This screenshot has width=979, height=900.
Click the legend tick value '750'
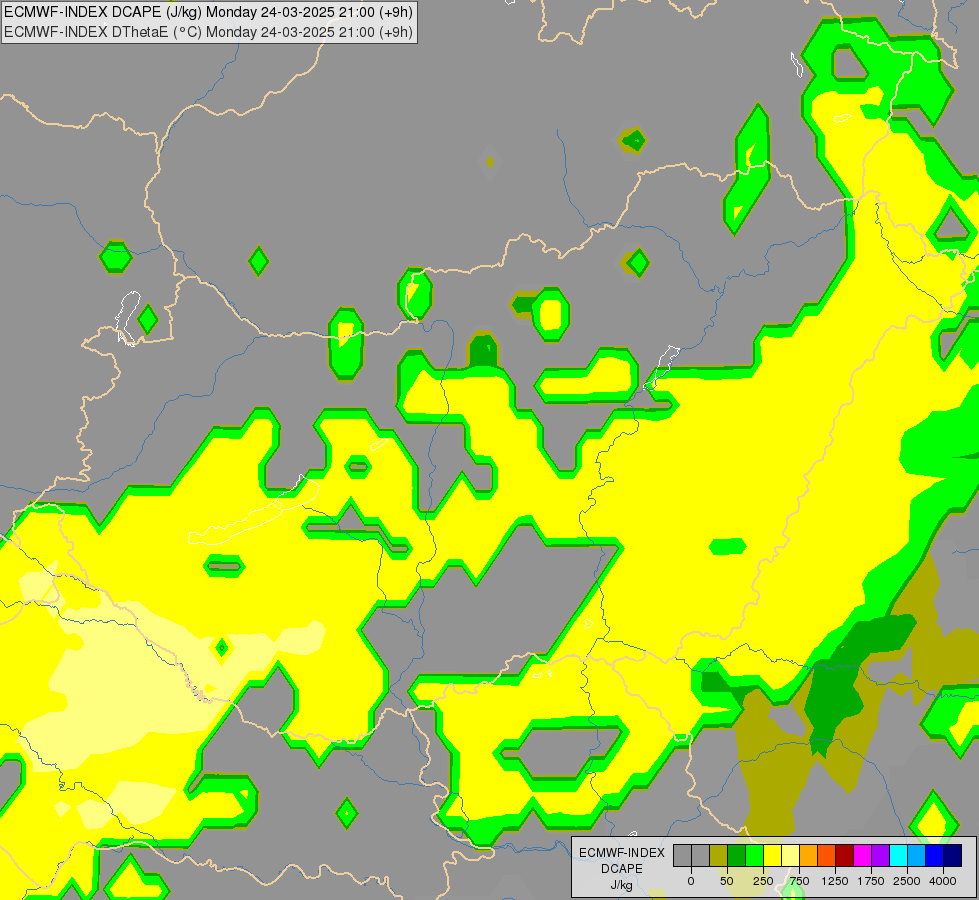(799, 881)
